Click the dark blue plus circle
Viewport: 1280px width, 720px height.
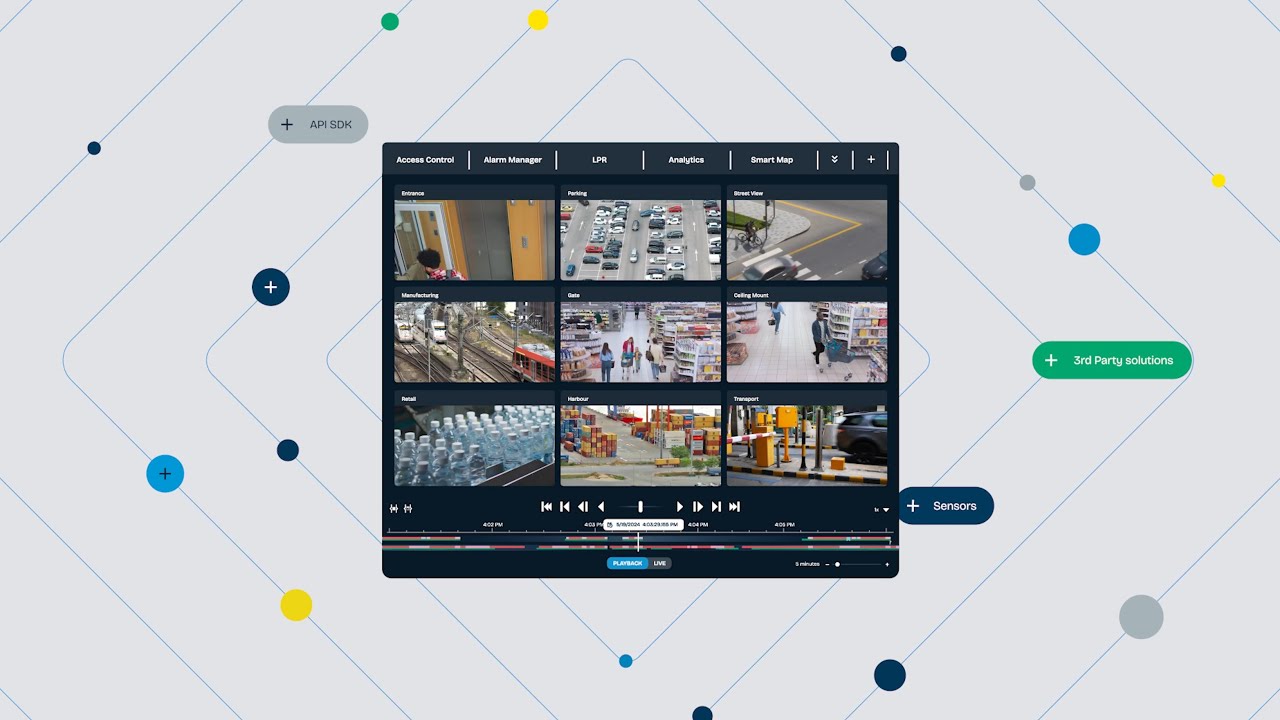point(271,287)
